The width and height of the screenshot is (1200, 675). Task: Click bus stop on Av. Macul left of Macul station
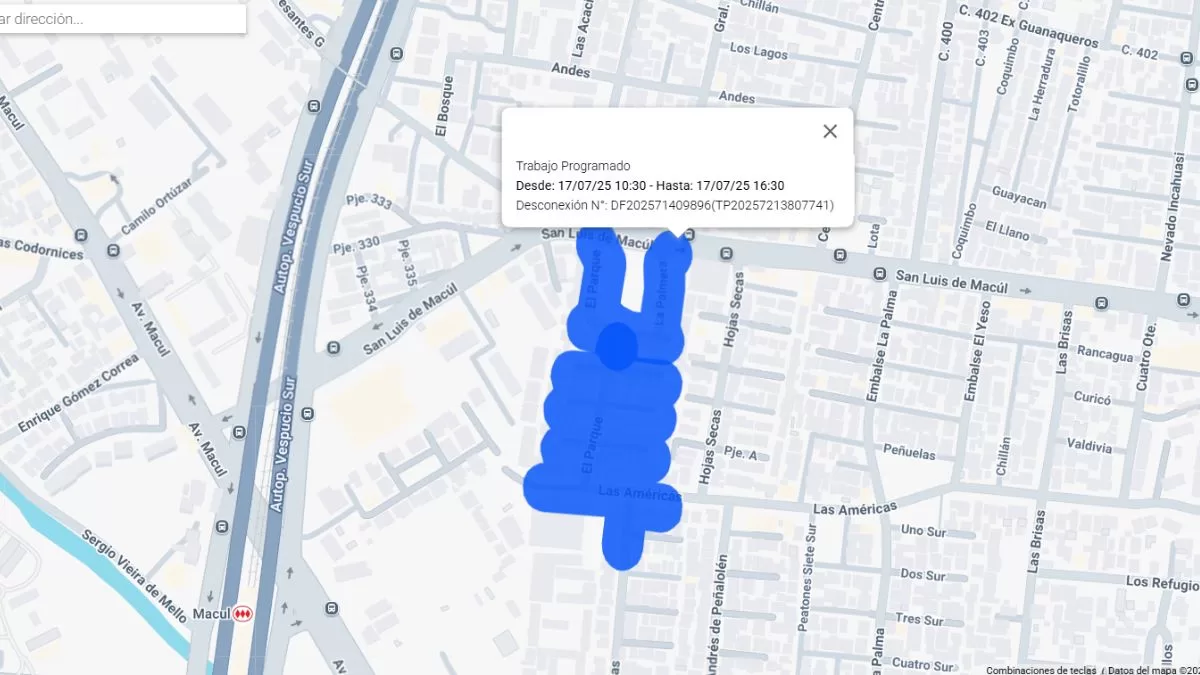click(x=219, y=527)
